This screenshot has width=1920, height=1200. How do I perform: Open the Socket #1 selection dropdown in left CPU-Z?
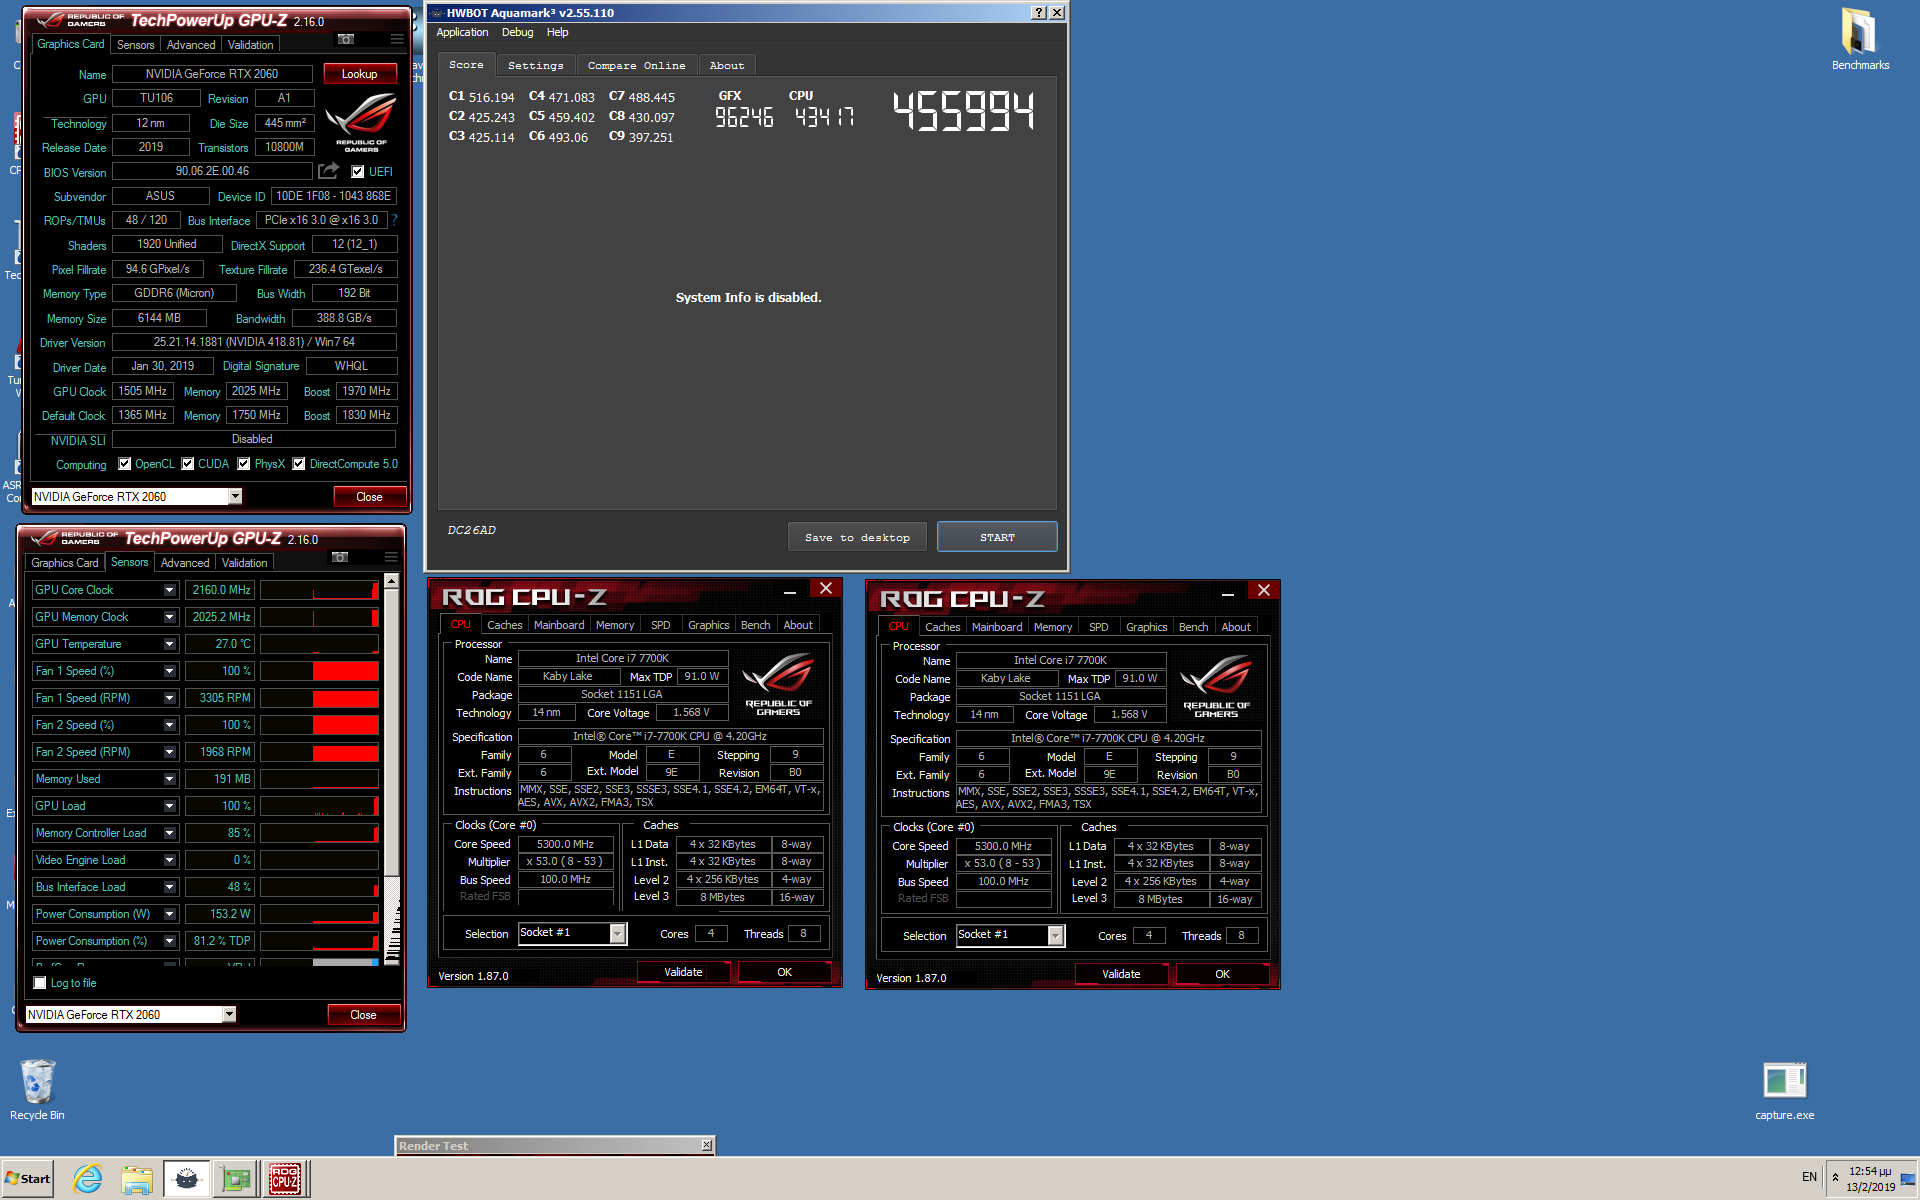[618, 933]
